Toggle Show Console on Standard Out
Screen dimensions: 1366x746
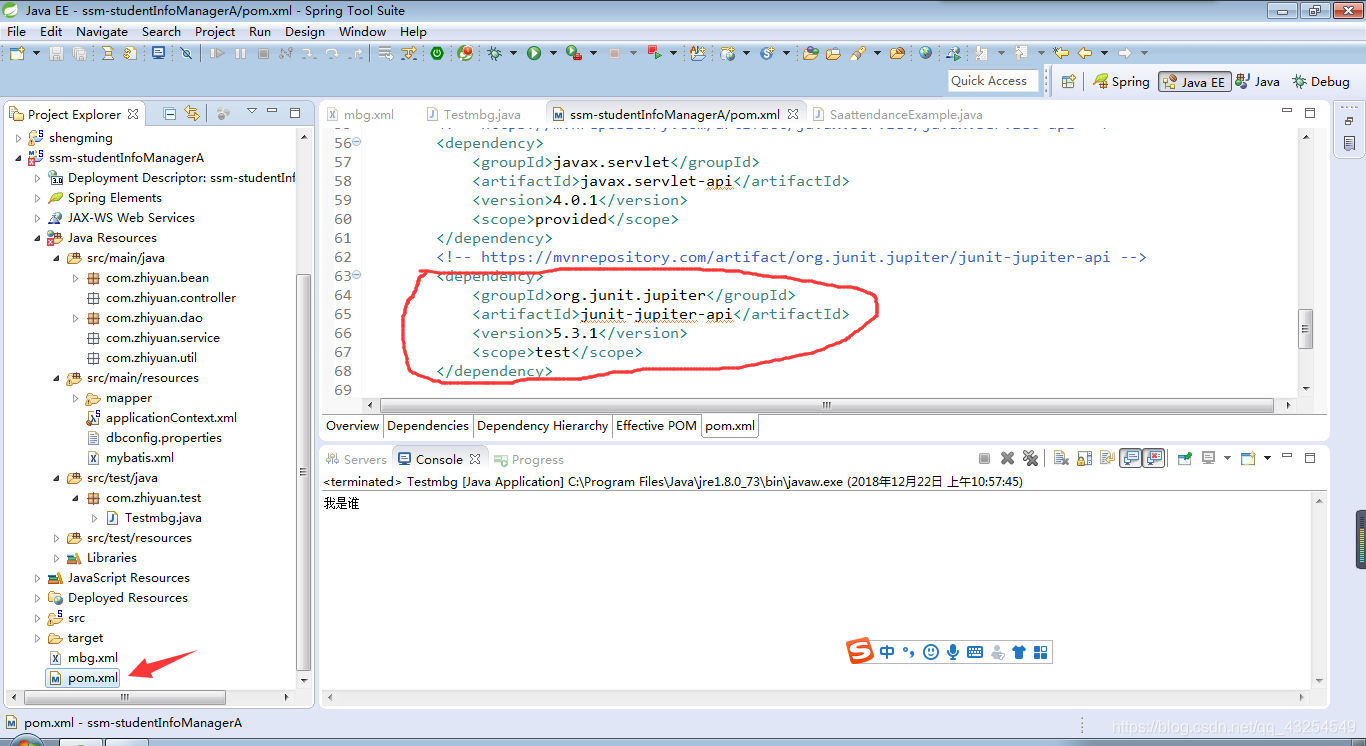tap(1130, 458)
